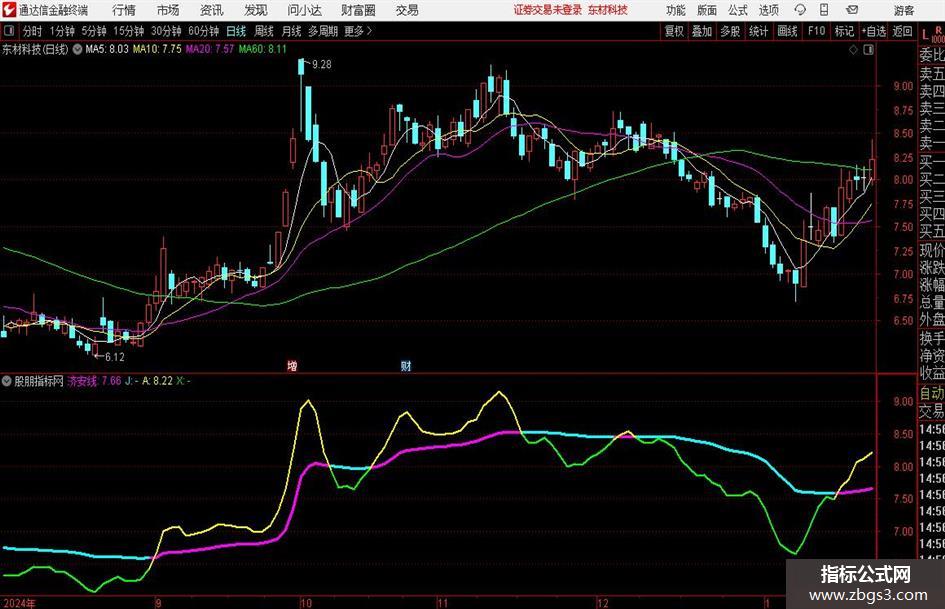Click the 画线 draw line button
Screen dimensions: 945x609
click(787, 31)
